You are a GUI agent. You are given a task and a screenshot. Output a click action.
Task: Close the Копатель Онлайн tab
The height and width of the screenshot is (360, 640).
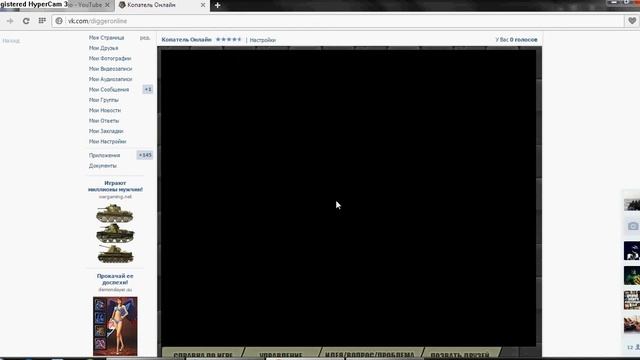click(x=203, y=5)
